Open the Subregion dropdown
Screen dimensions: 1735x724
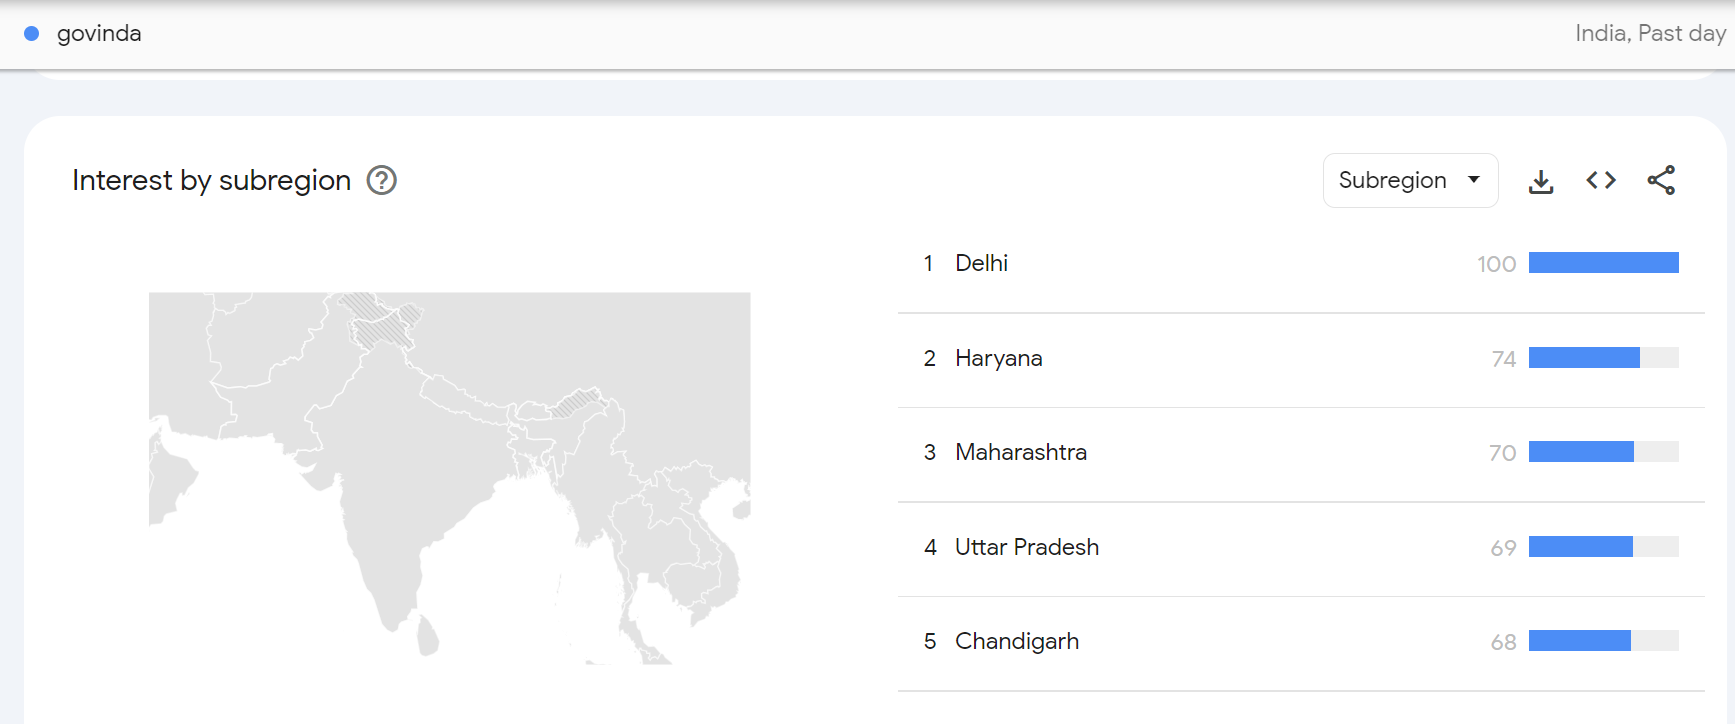(1410, 180)
